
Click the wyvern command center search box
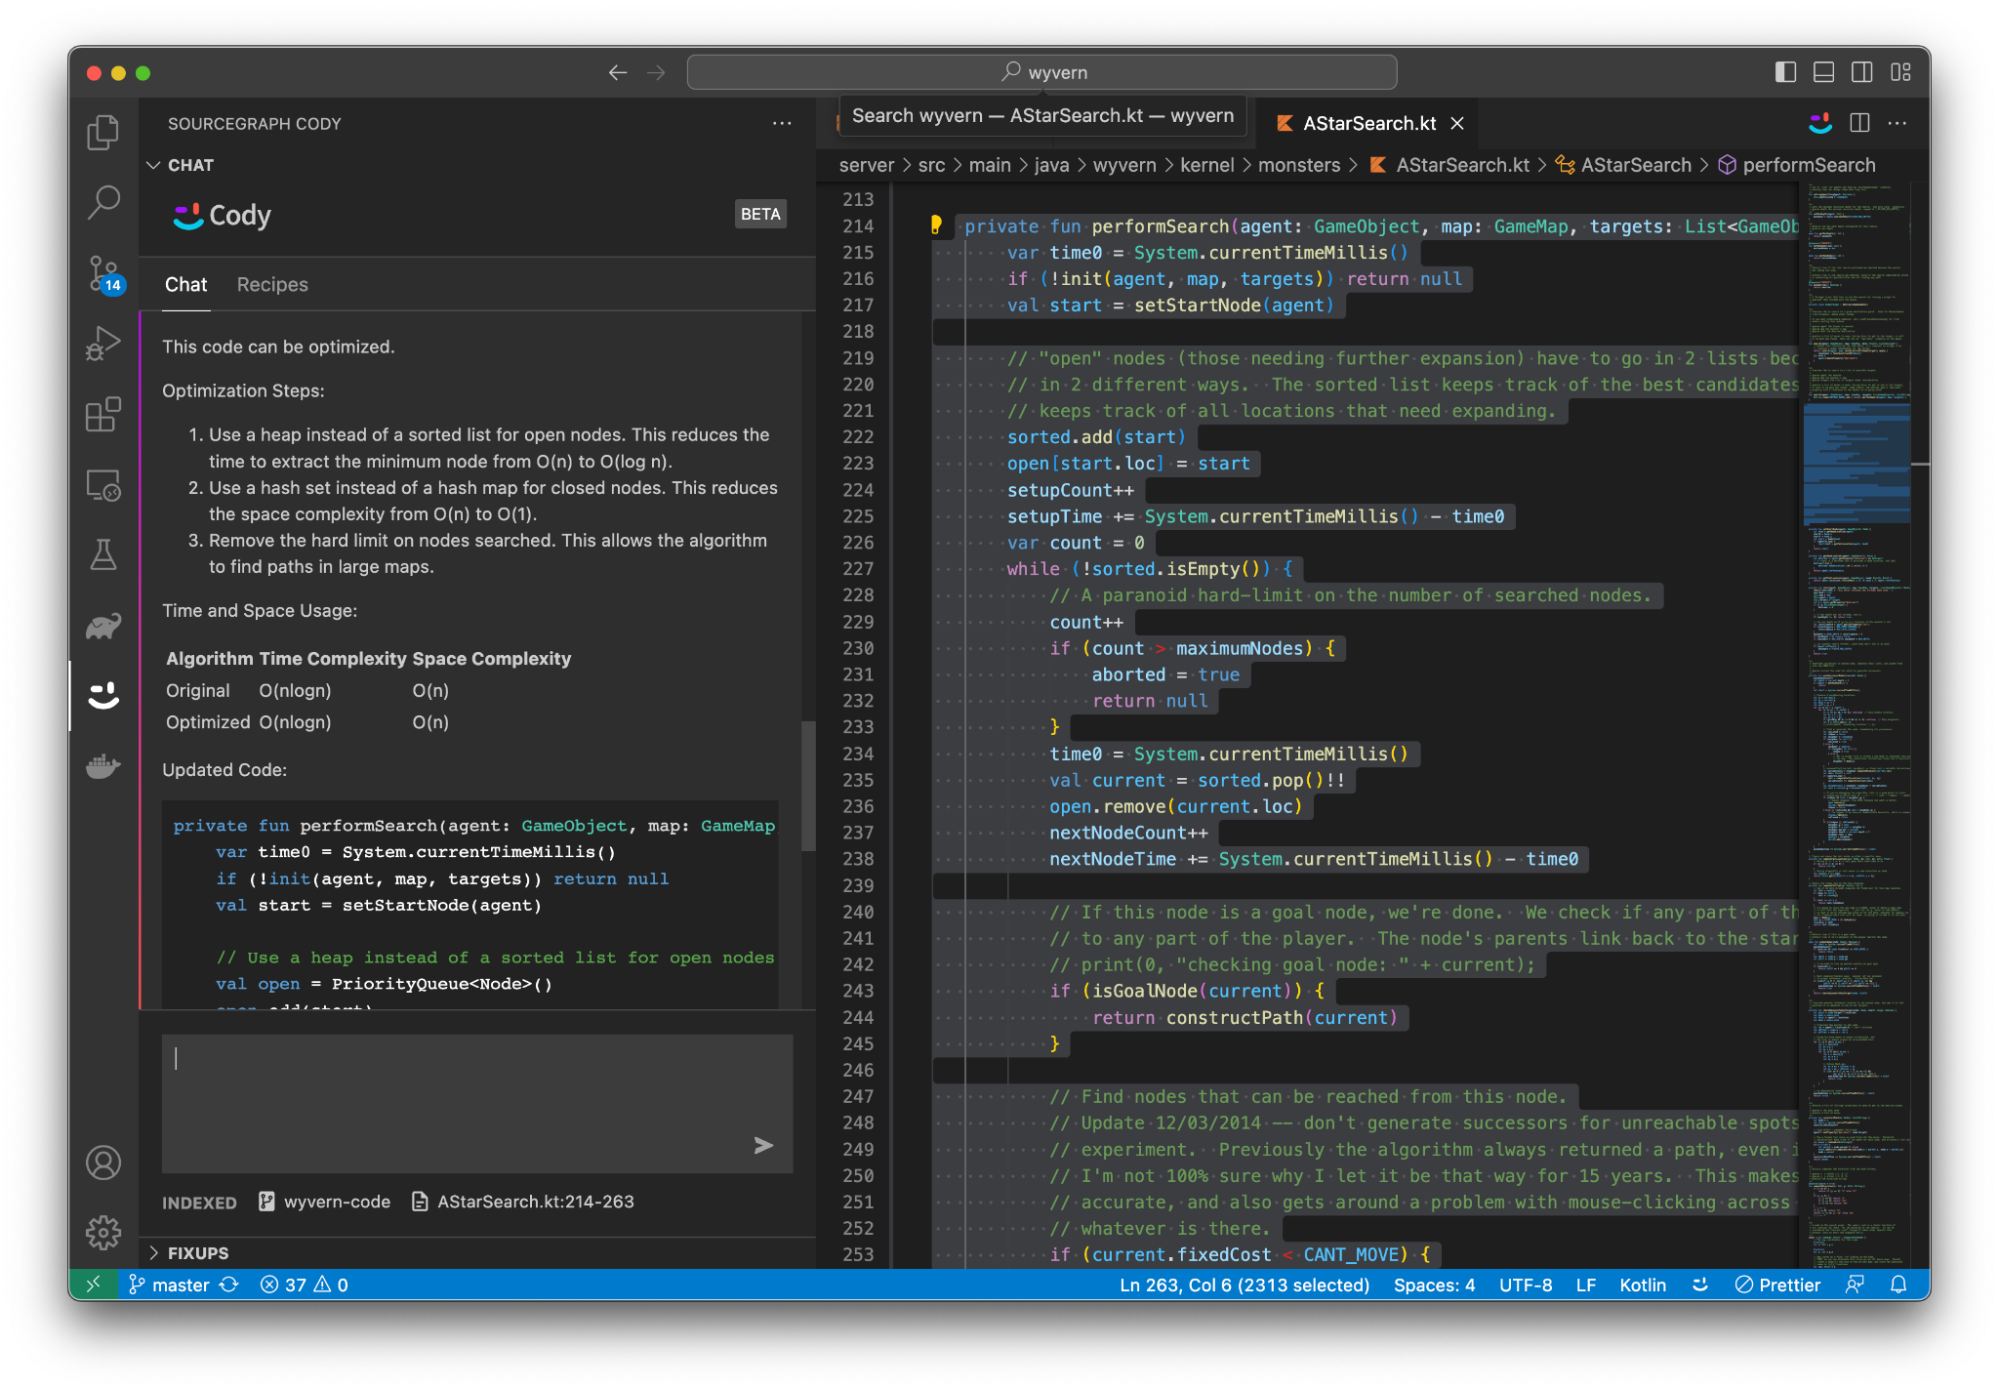pyautogui.click(x=1041, y=72)
